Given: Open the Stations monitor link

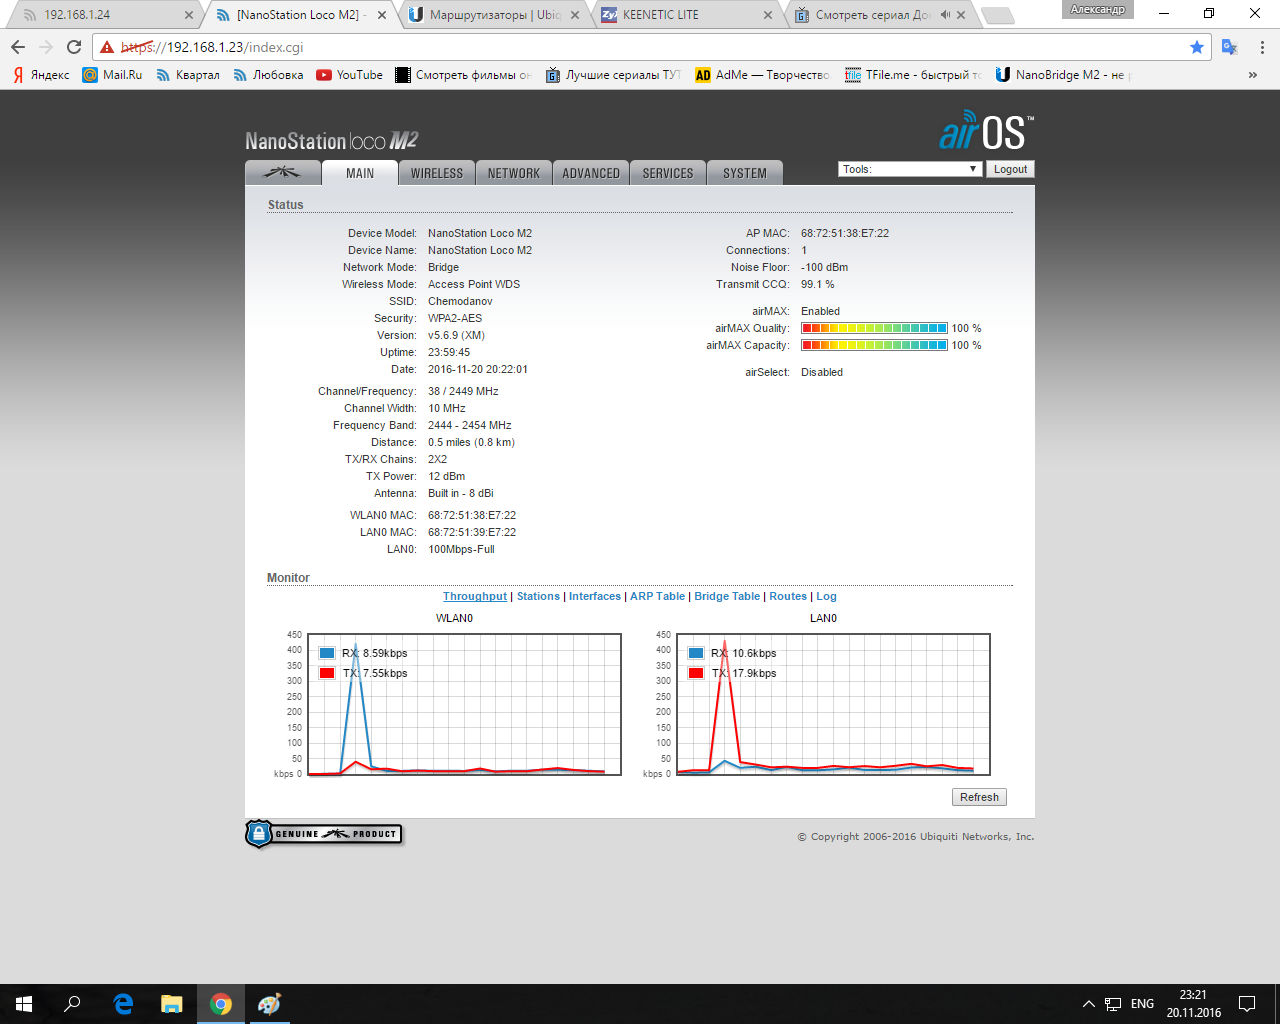Looking at the screenshot, I should [538, 596].
